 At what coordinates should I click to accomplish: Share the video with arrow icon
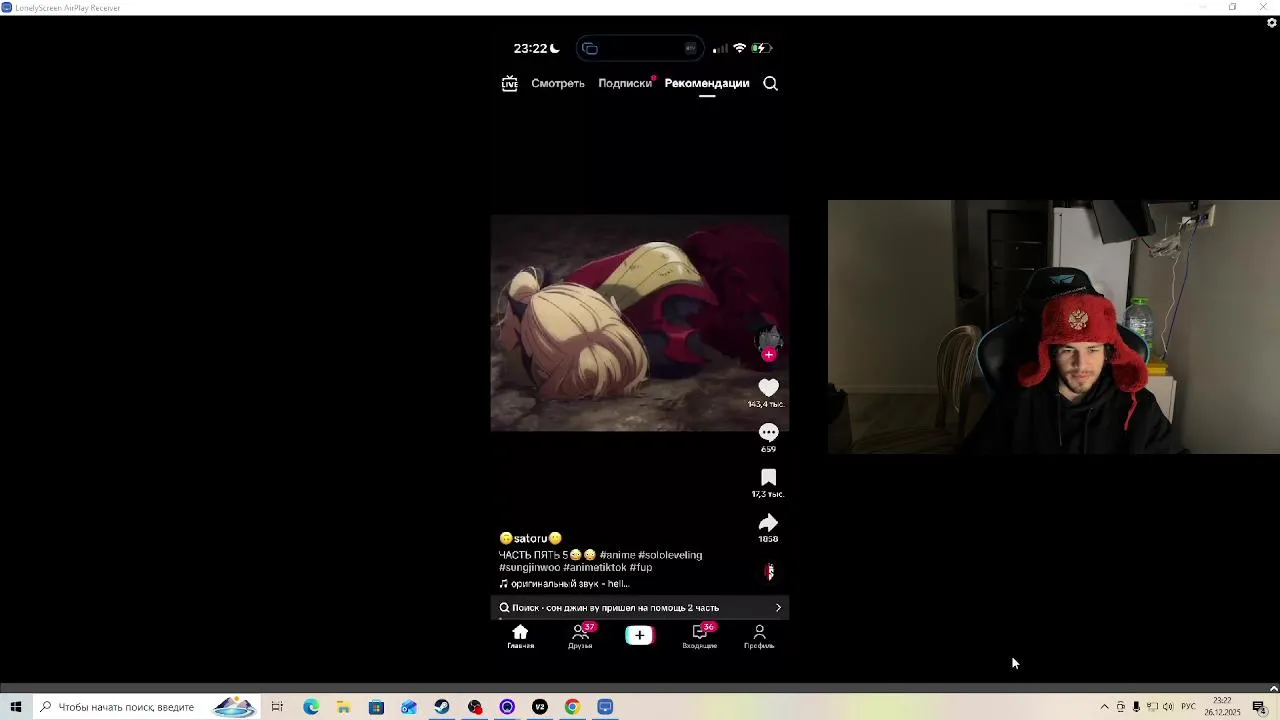[768, 523]
